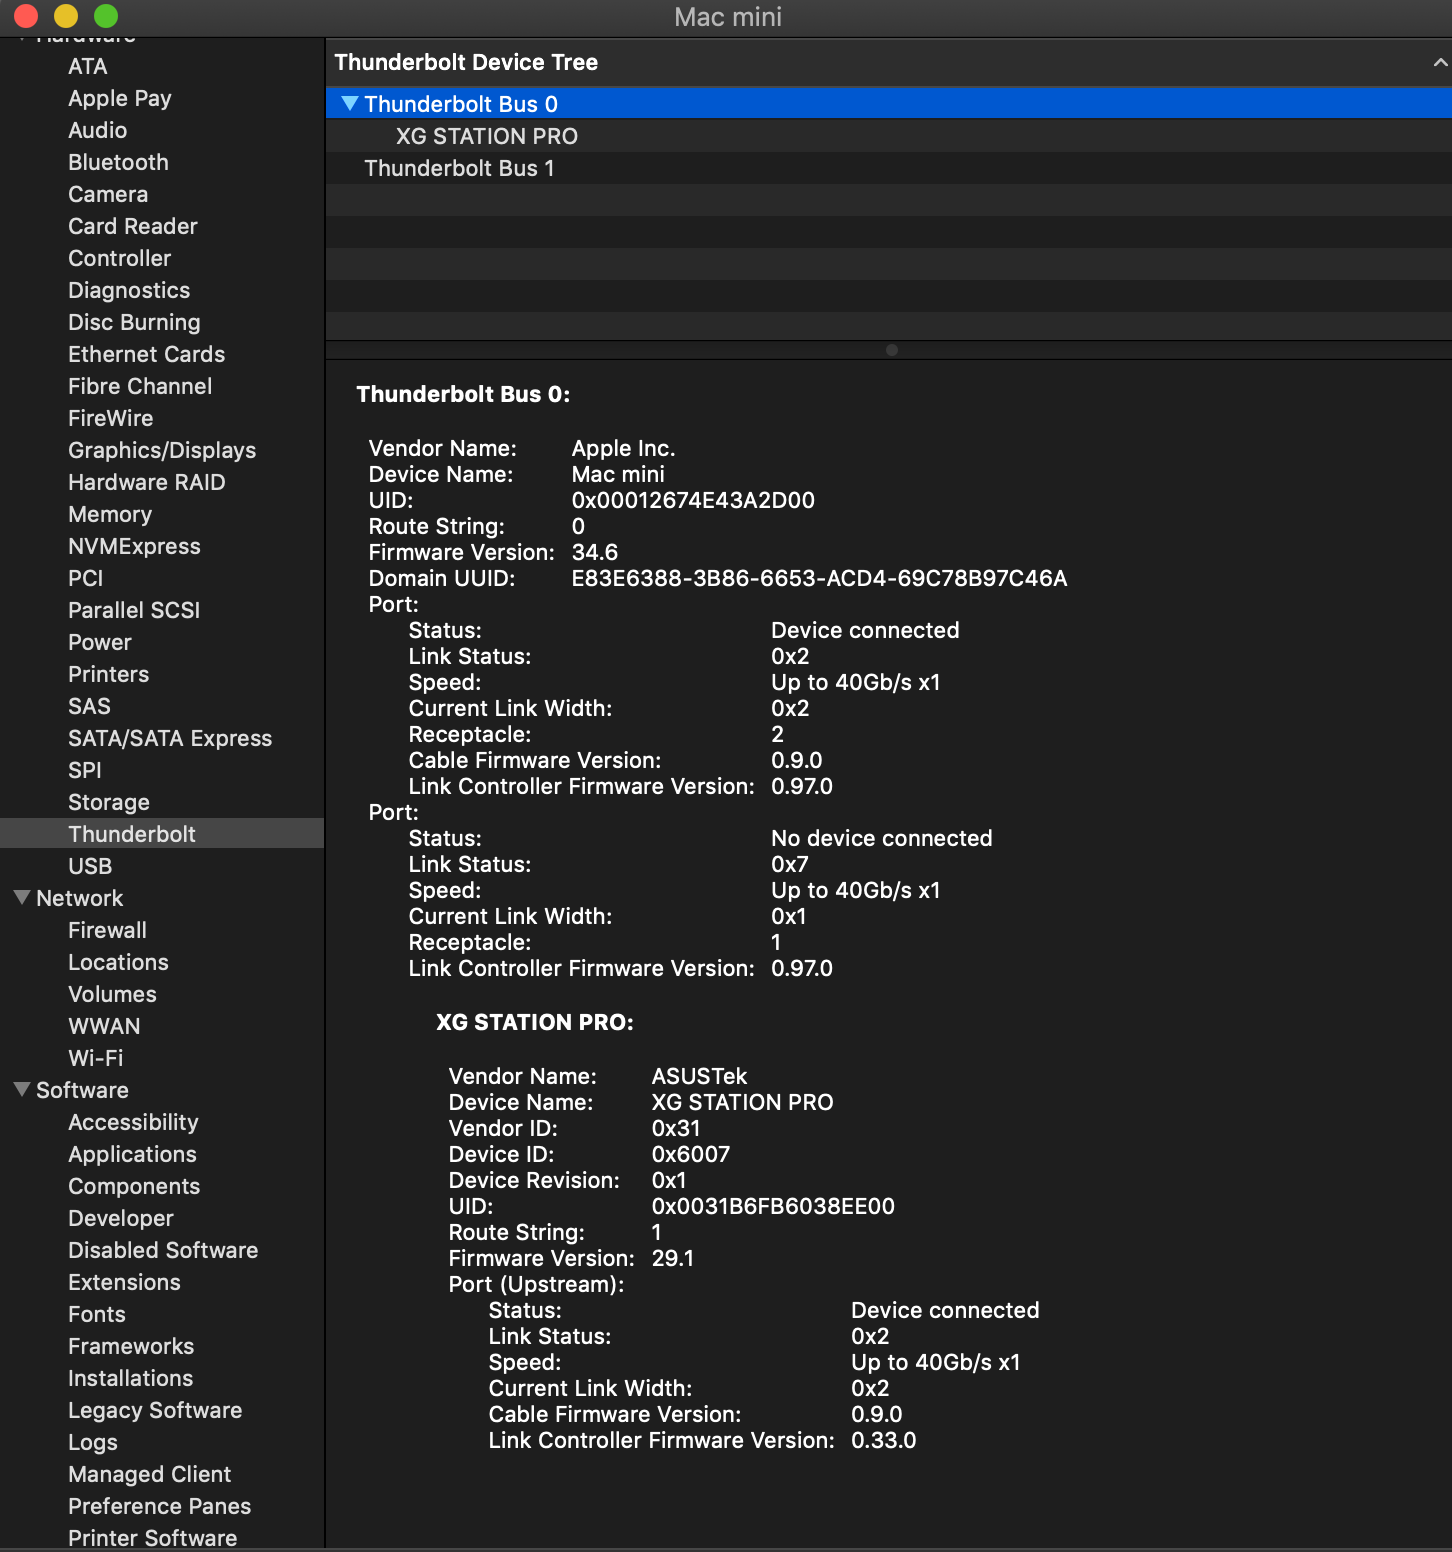1452x1552 pixels.
Task: Select Graphics/Displays entry
Action: click(162, 450)
